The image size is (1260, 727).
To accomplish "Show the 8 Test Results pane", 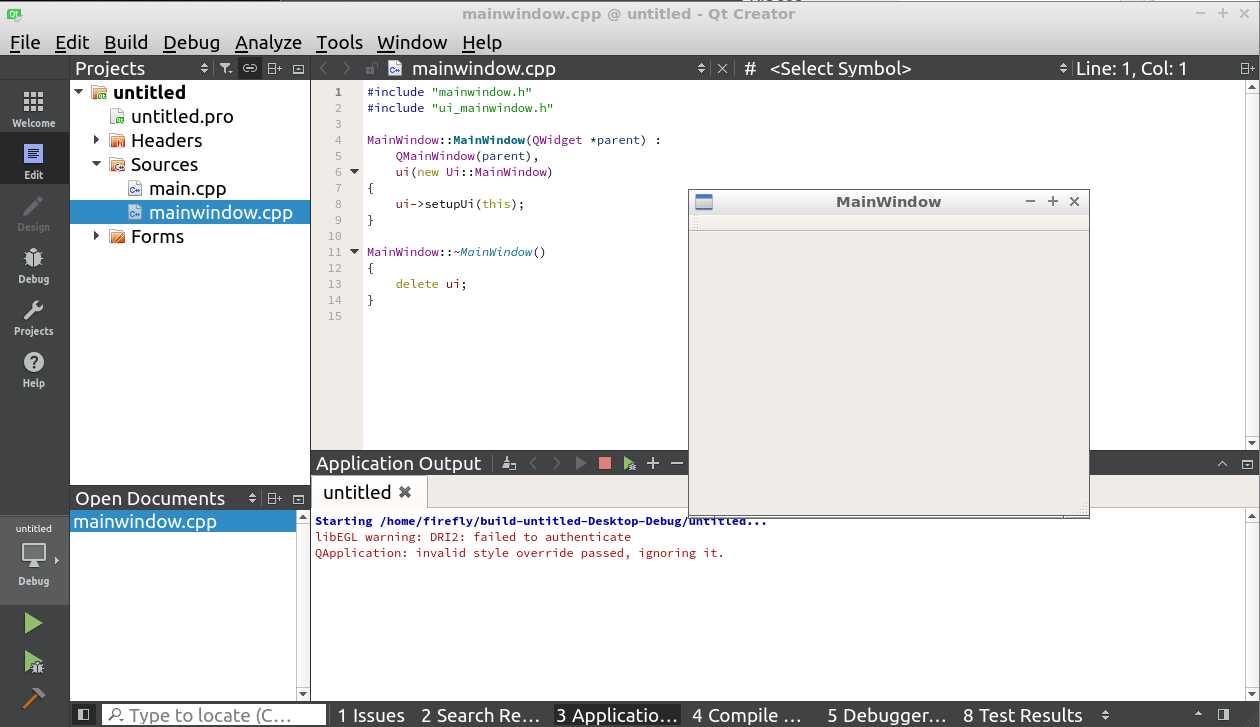I will pyautogui.click(x=1023, y=715).
